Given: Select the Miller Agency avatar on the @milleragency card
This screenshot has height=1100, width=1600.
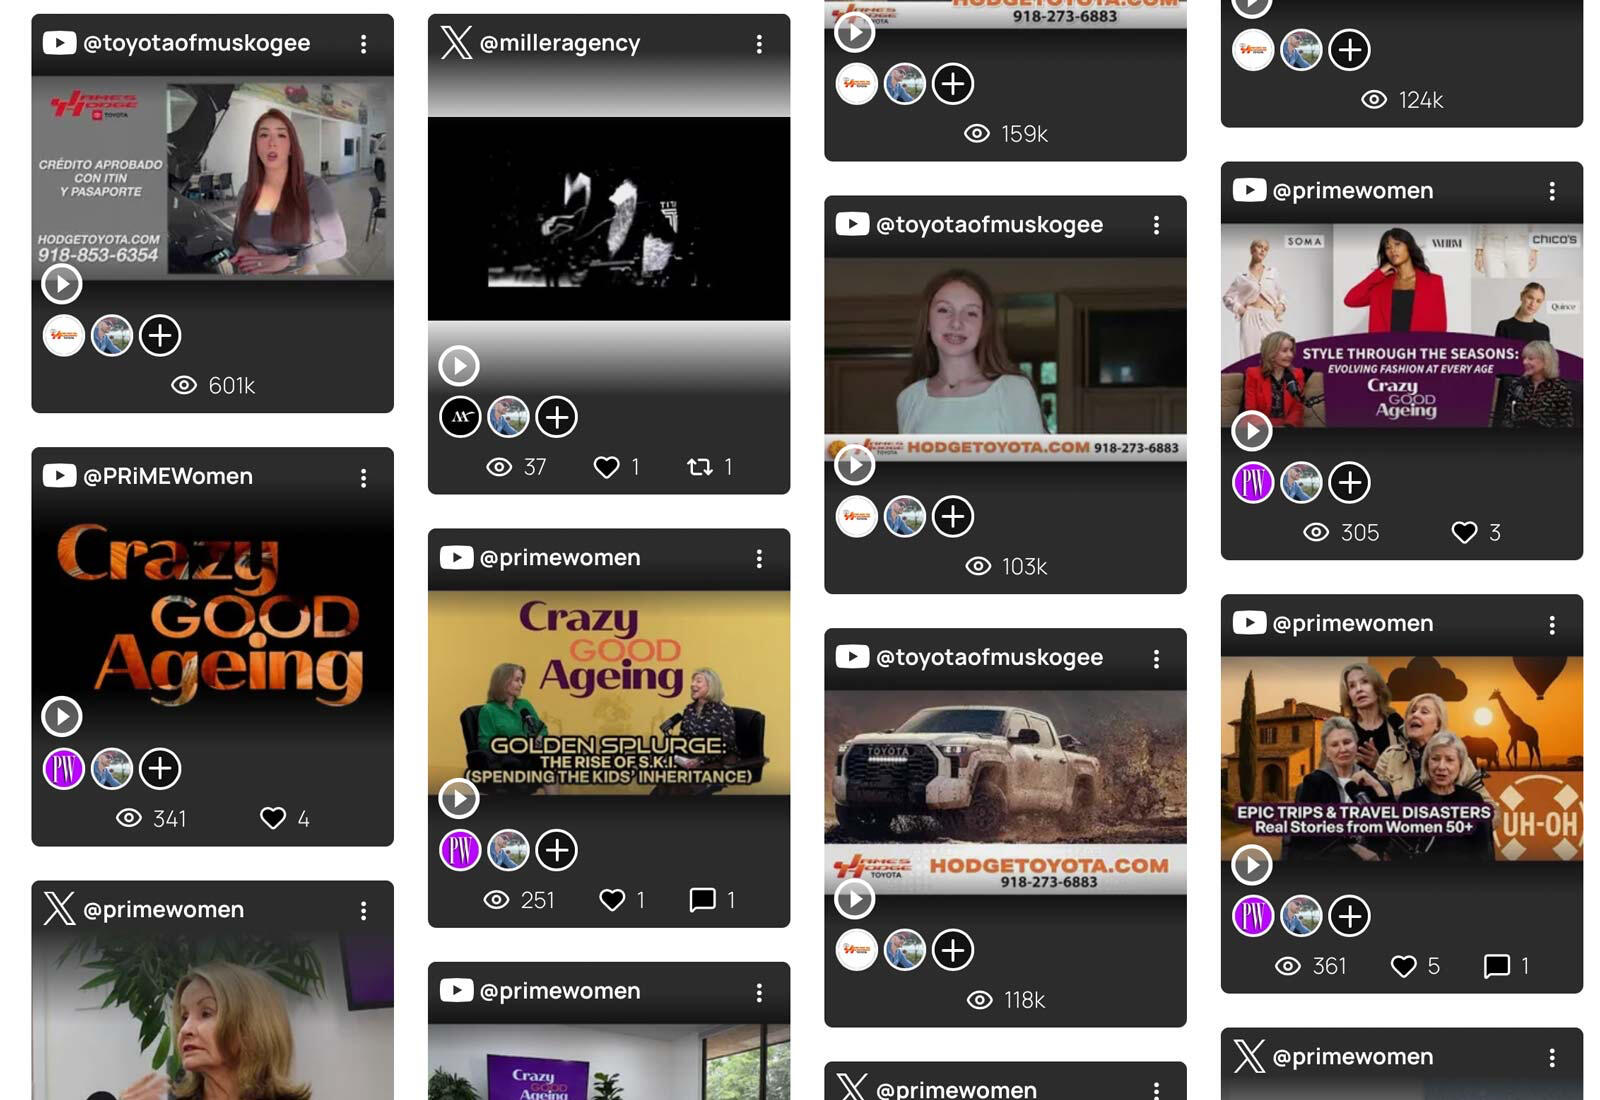Looking at the screenshot, I should pyautogui.click(x=461, y=417).
